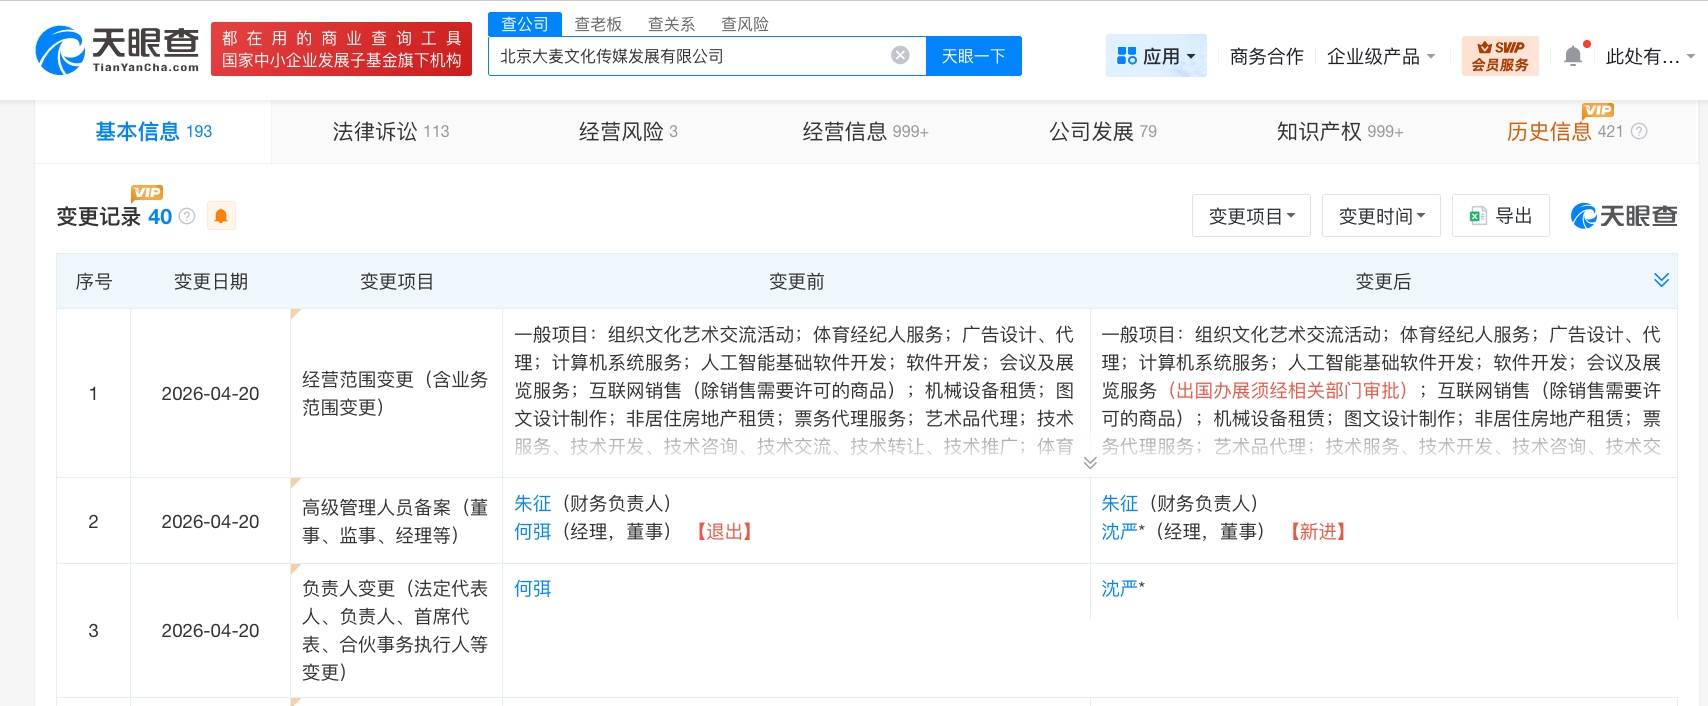Open the notification bell
The width and height of the screenshot is (1708, 706).
(1573, 56)
